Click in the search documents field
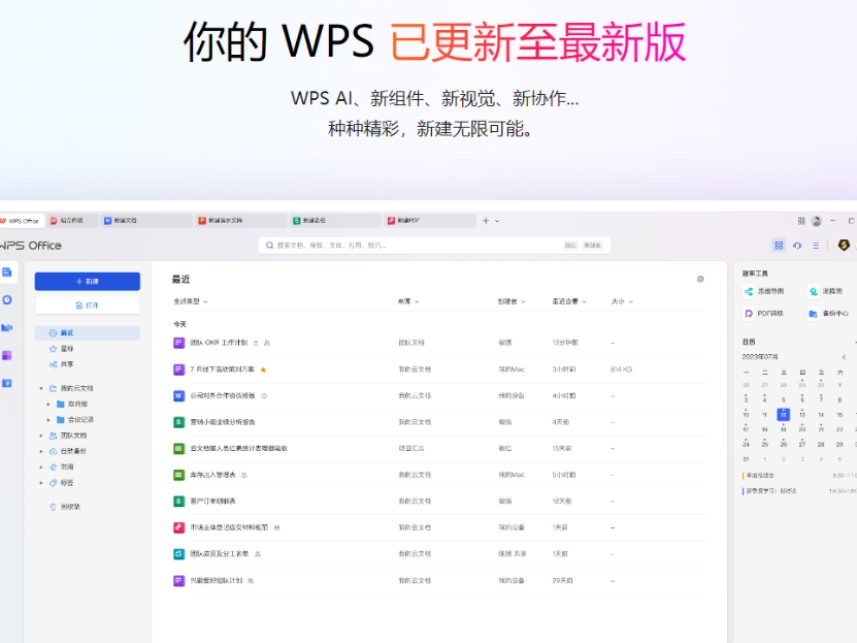The height and width of the screenshot is (643, 857). click(435, 245)
